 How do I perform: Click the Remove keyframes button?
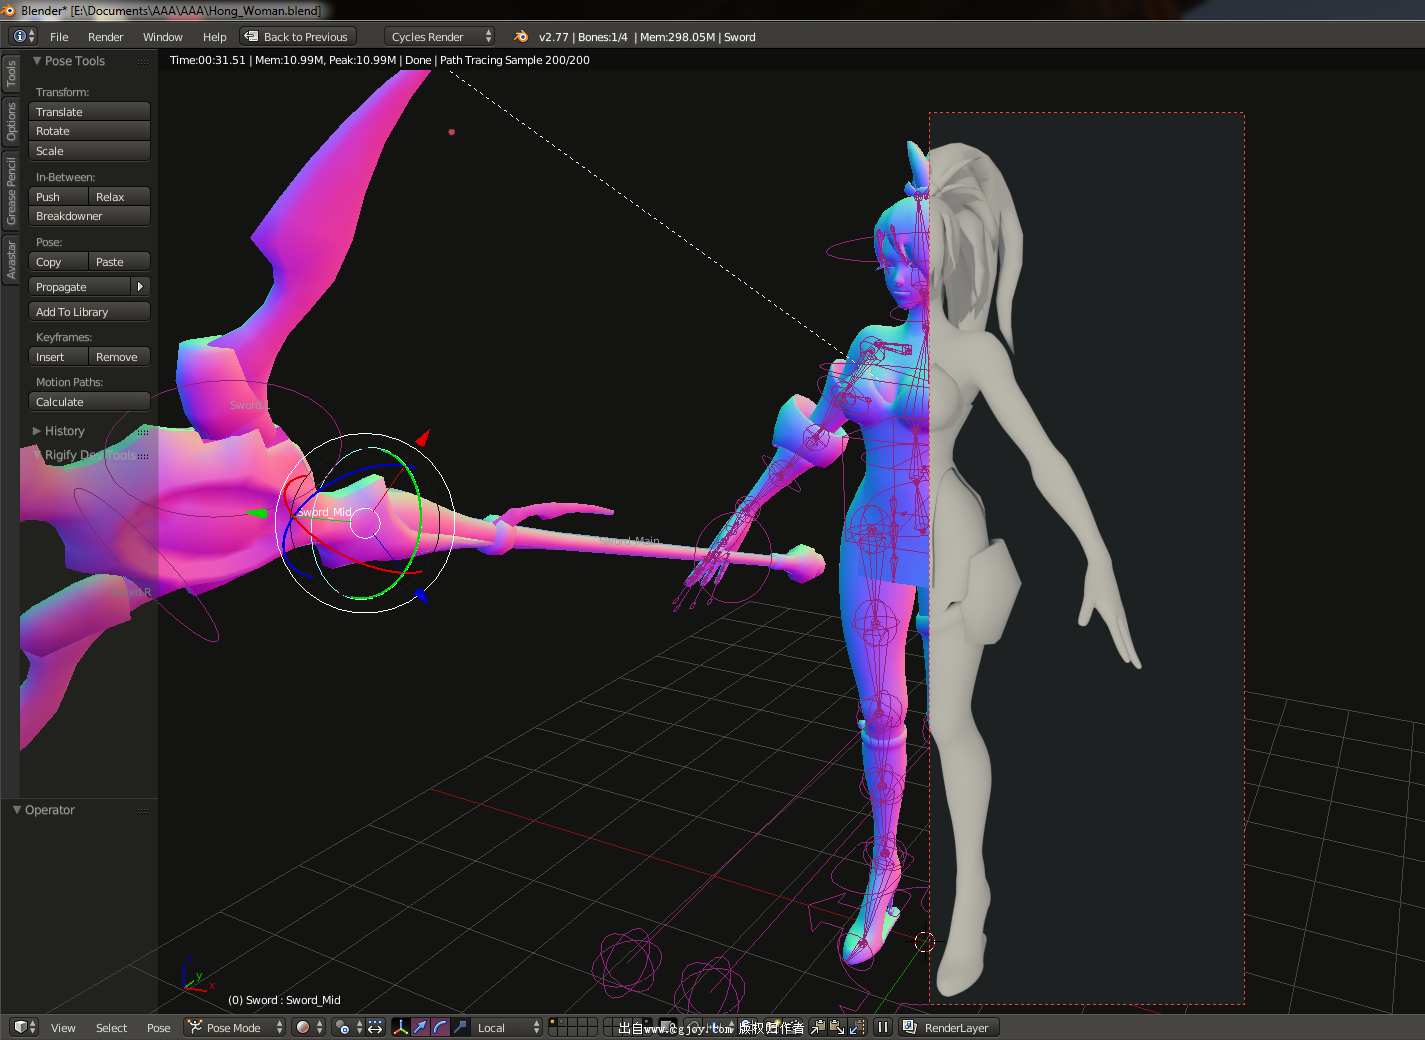click(119, 357)
